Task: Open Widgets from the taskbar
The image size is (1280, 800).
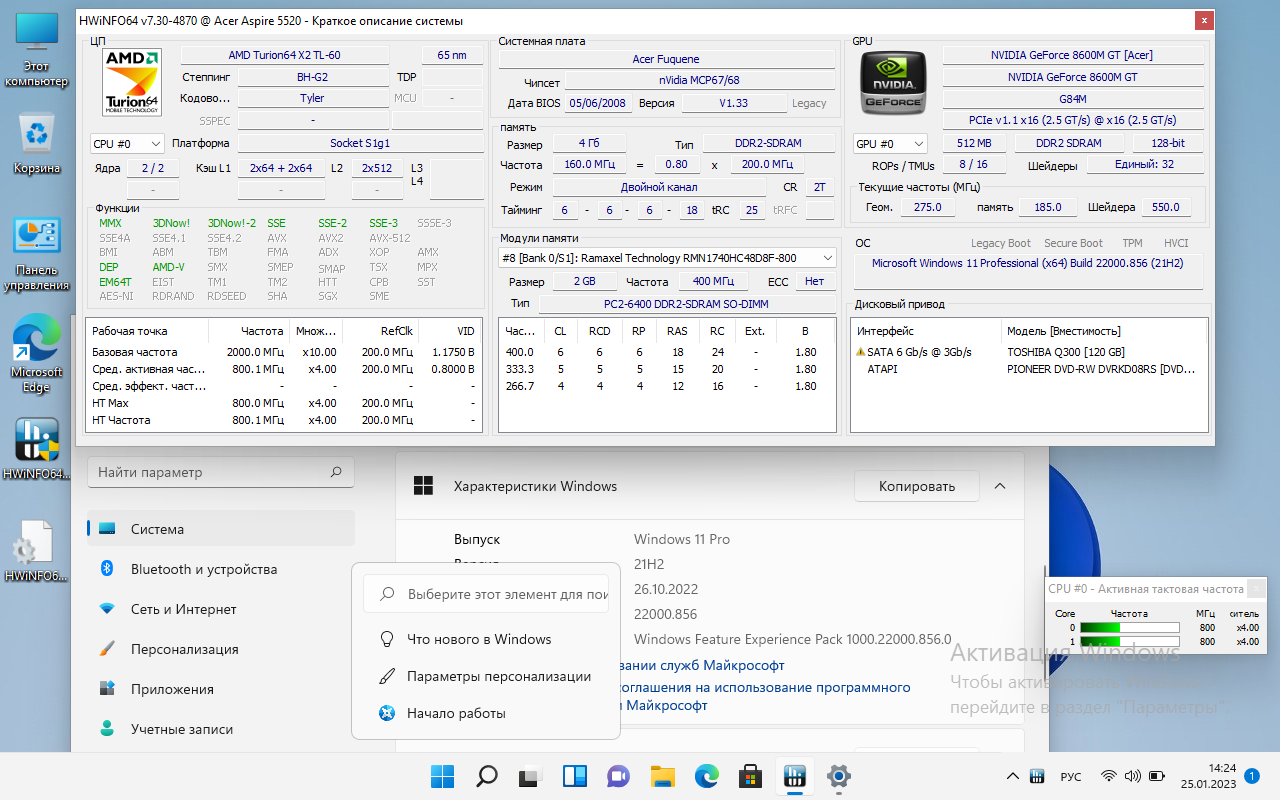Action: (574, 776)
